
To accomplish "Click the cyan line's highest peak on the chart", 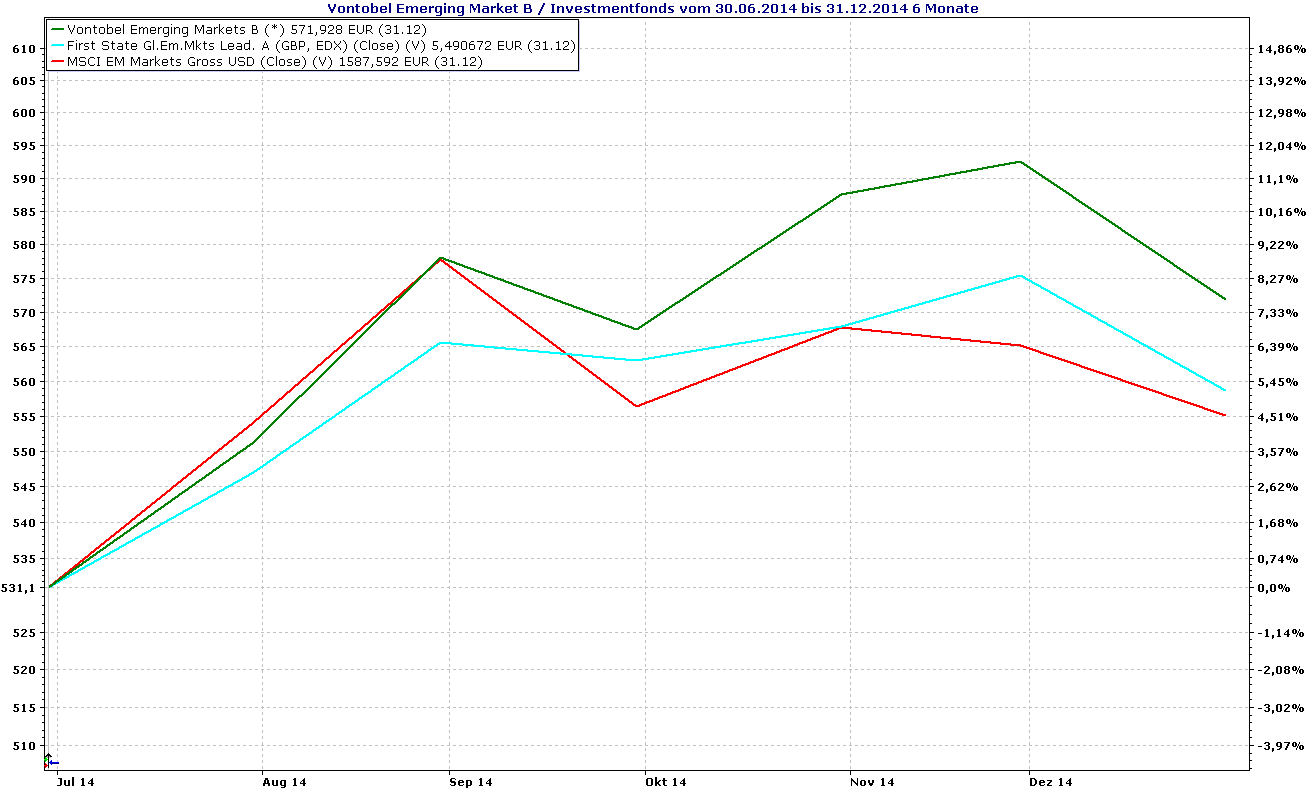I will 1019,276.
